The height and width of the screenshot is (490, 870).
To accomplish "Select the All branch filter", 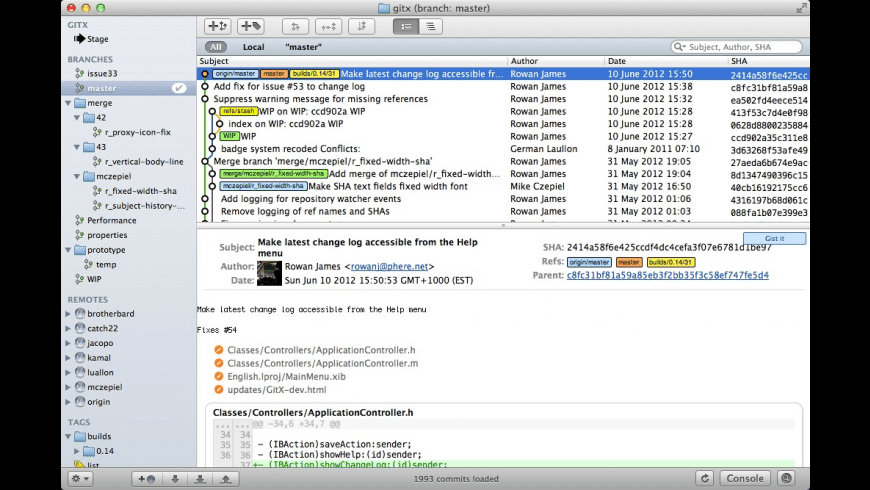I will [216, 47].
